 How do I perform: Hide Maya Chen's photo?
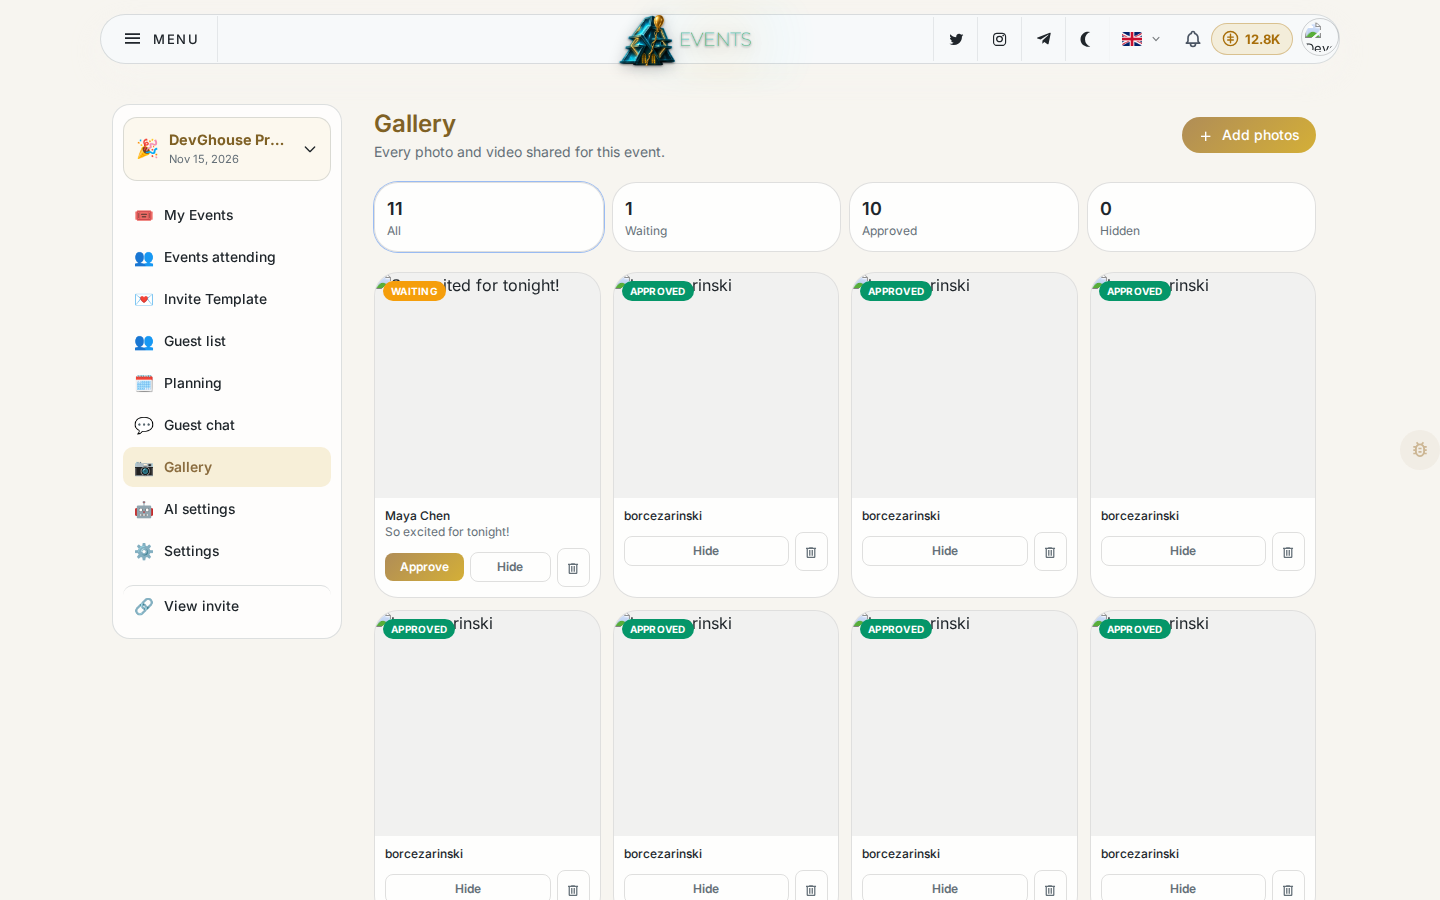click(510, 567)
